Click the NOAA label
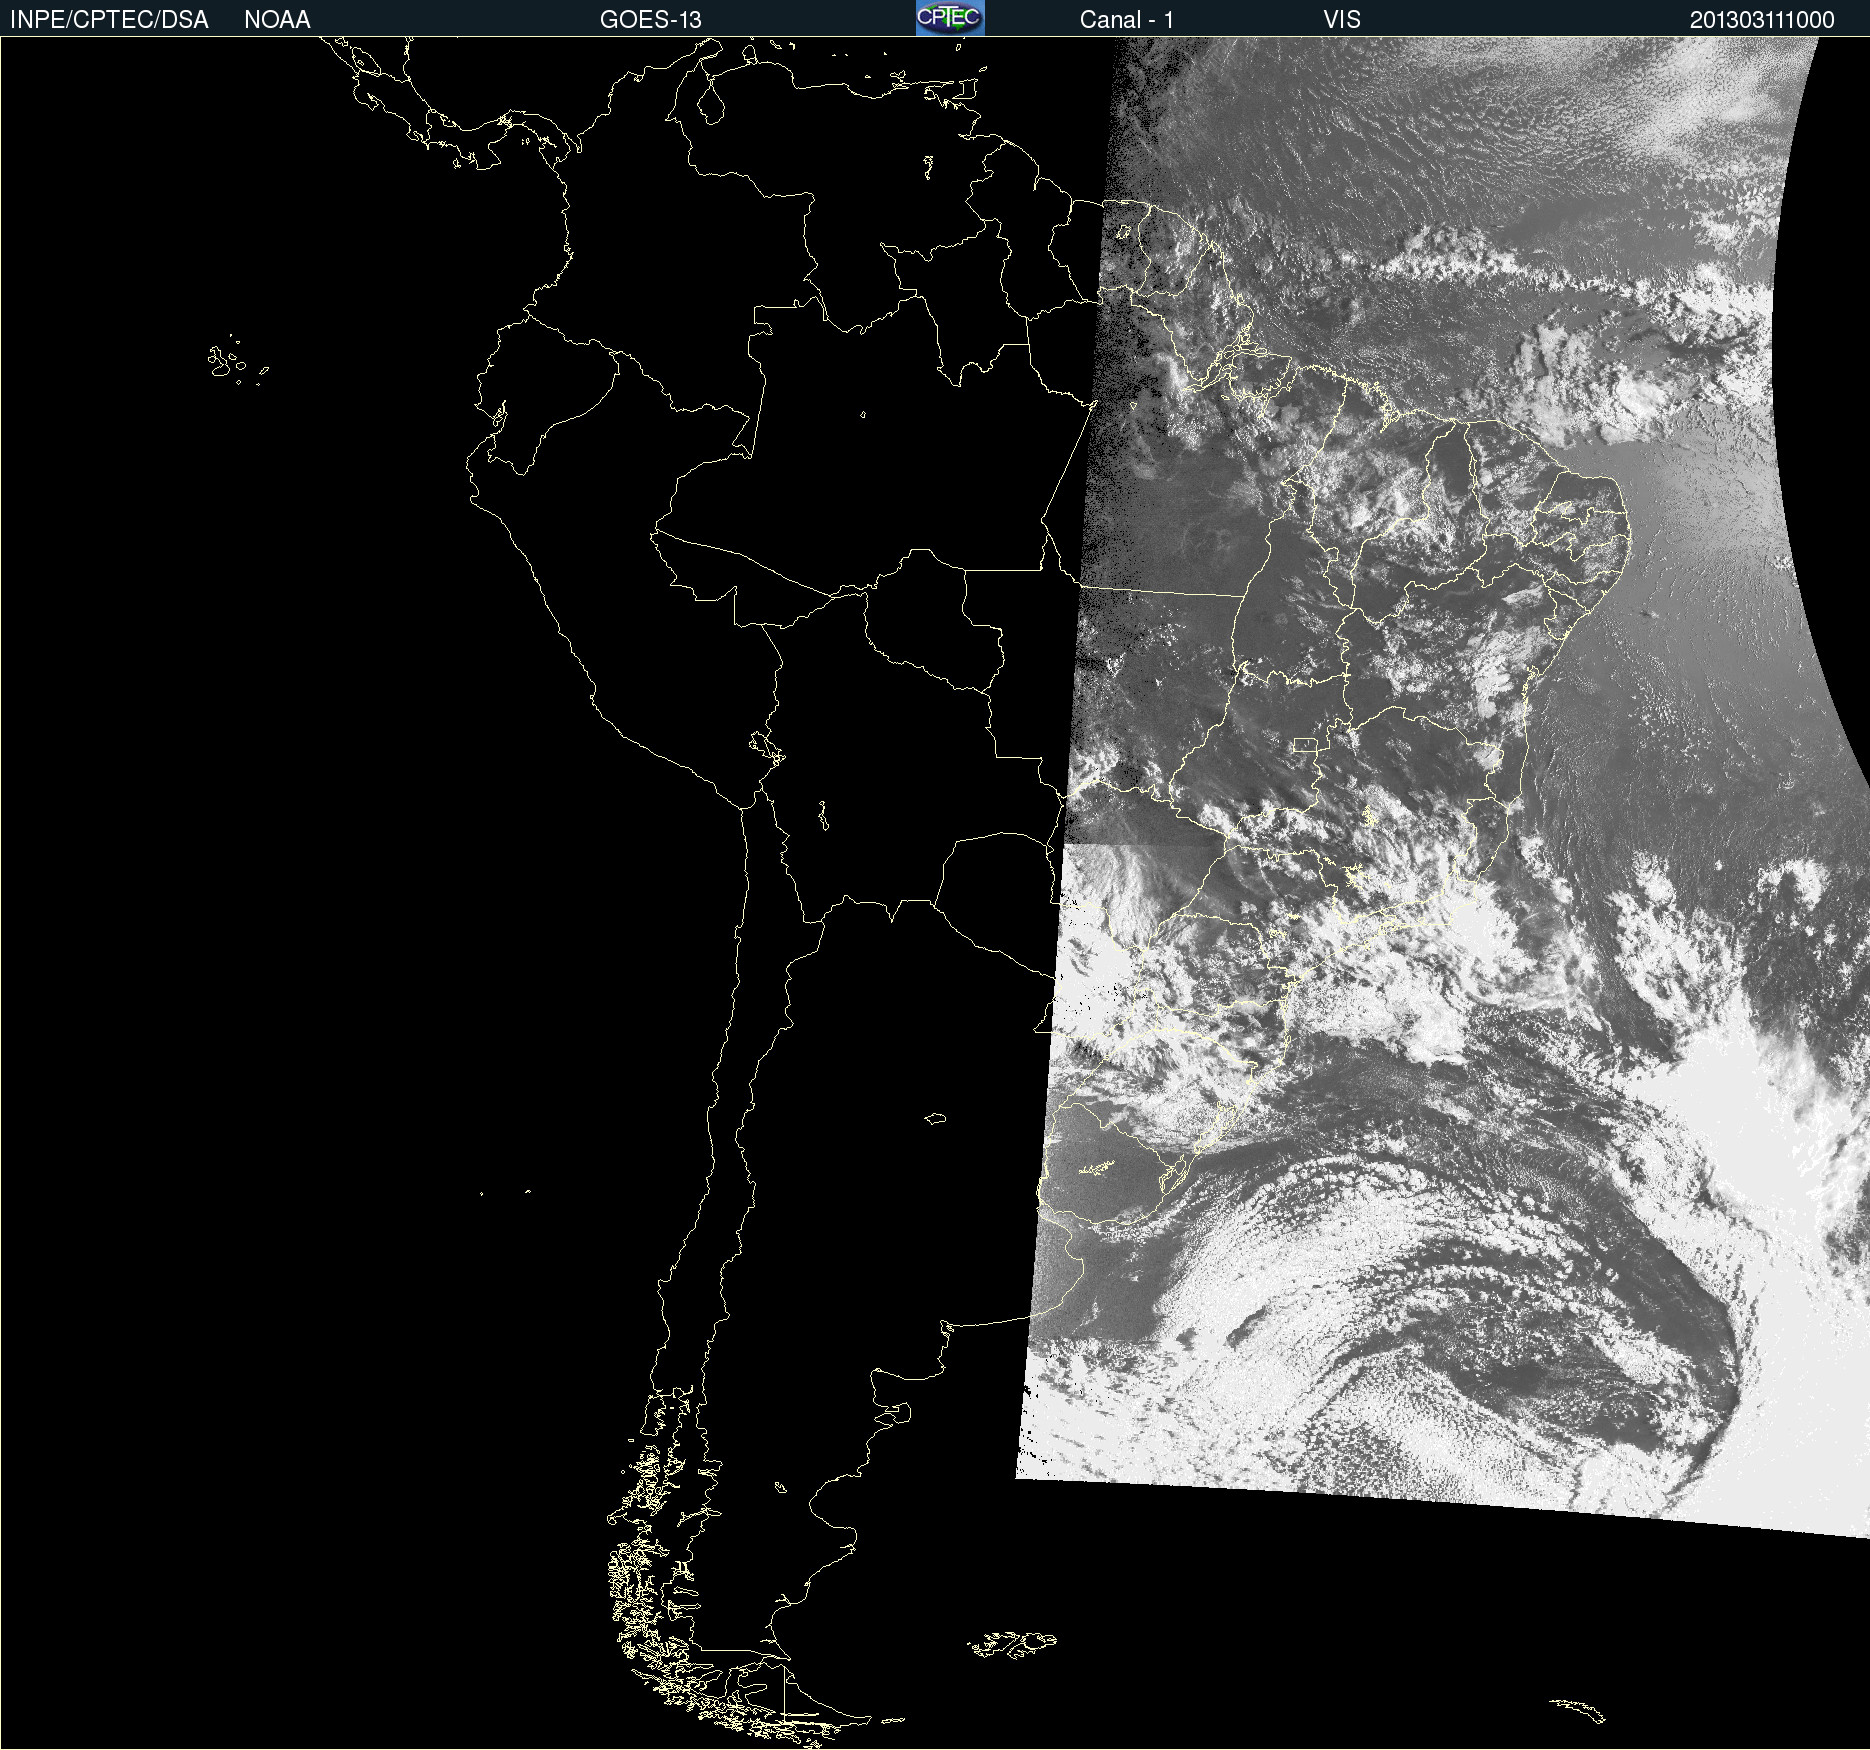The image size is (1870, 1750). pyautogui.click(x=277, y=20)
